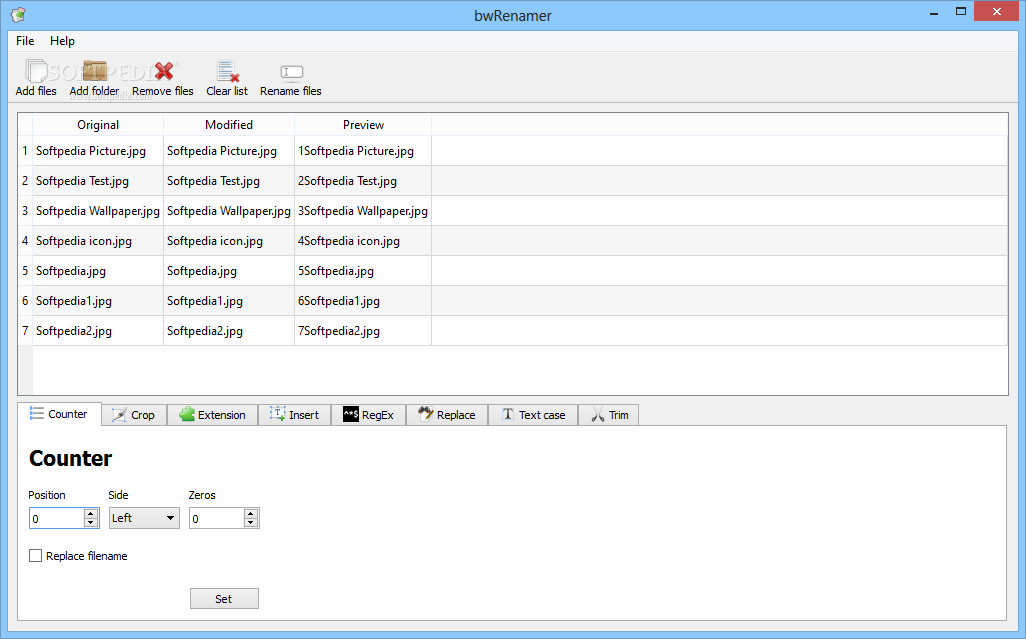Viewport: 1026px width, 639px height.
Task: Select original cell Softpedia icon.jpg
Action: pos(98,241)
